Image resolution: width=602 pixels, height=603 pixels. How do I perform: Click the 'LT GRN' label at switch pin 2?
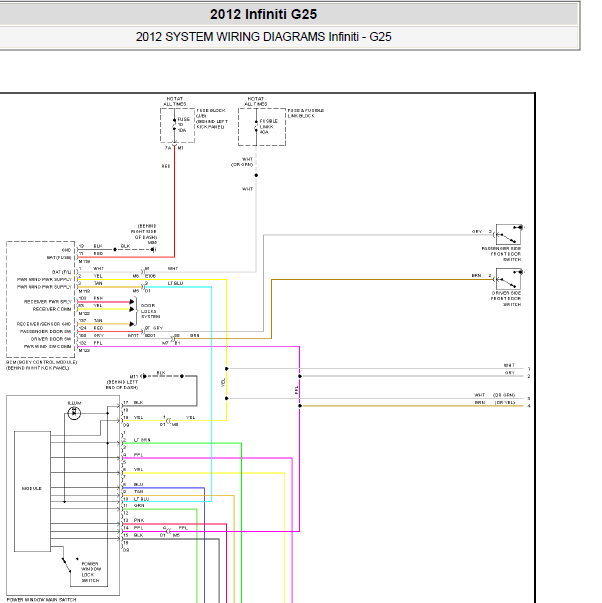pos(142,440)
